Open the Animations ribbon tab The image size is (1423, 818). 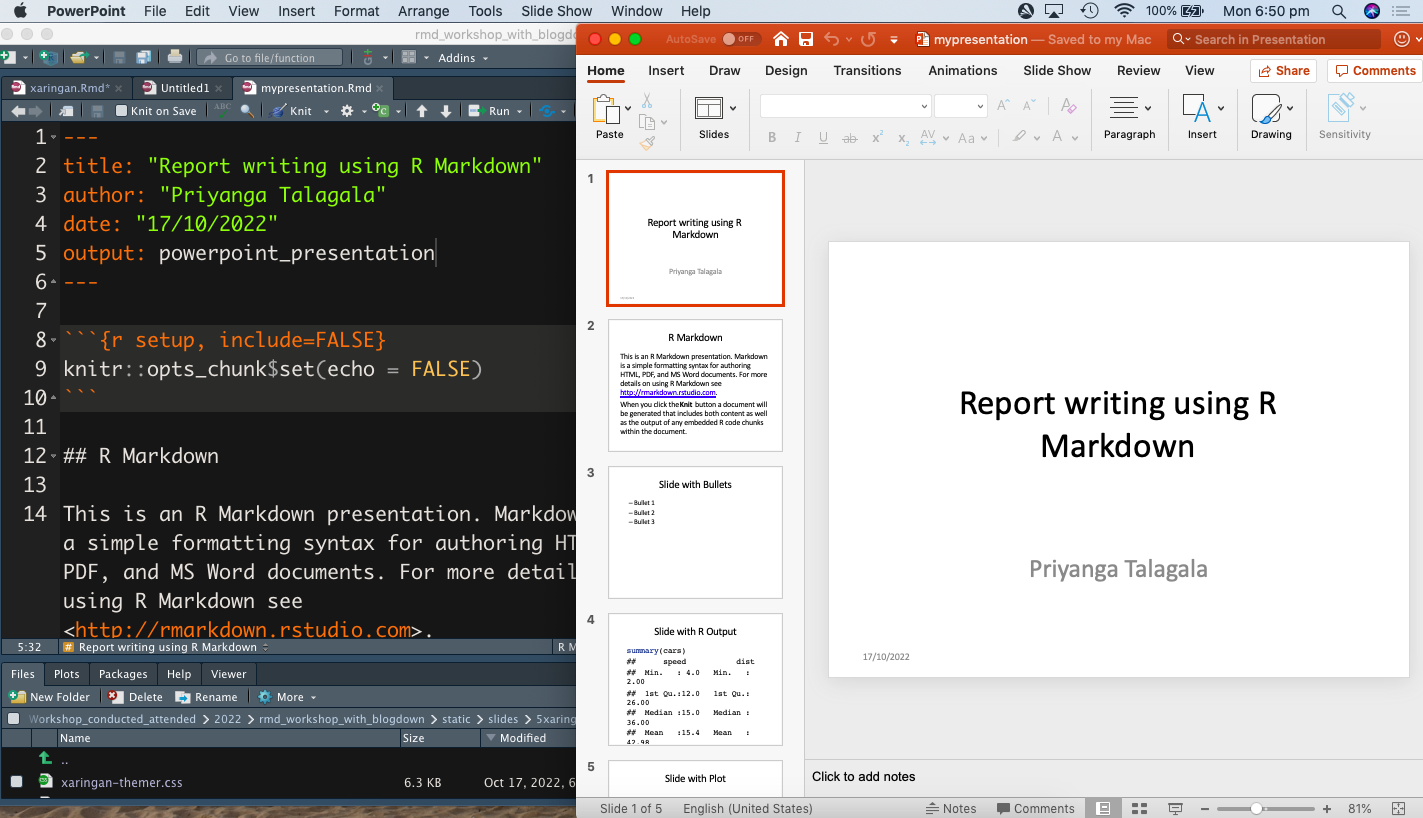[x=964, y=71]
